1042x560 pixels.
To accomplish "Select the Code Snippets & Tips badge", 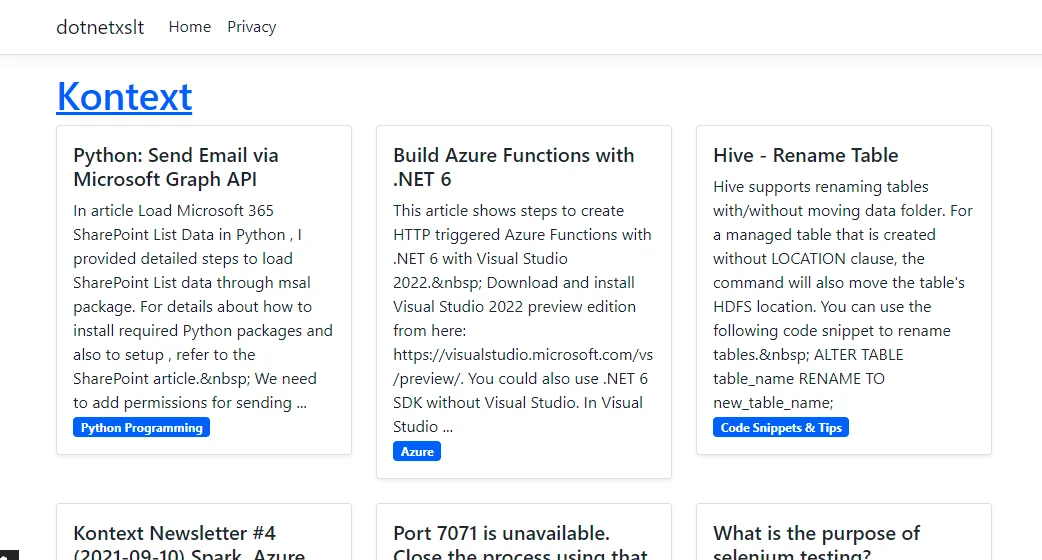I will click(x=781, y=428).
